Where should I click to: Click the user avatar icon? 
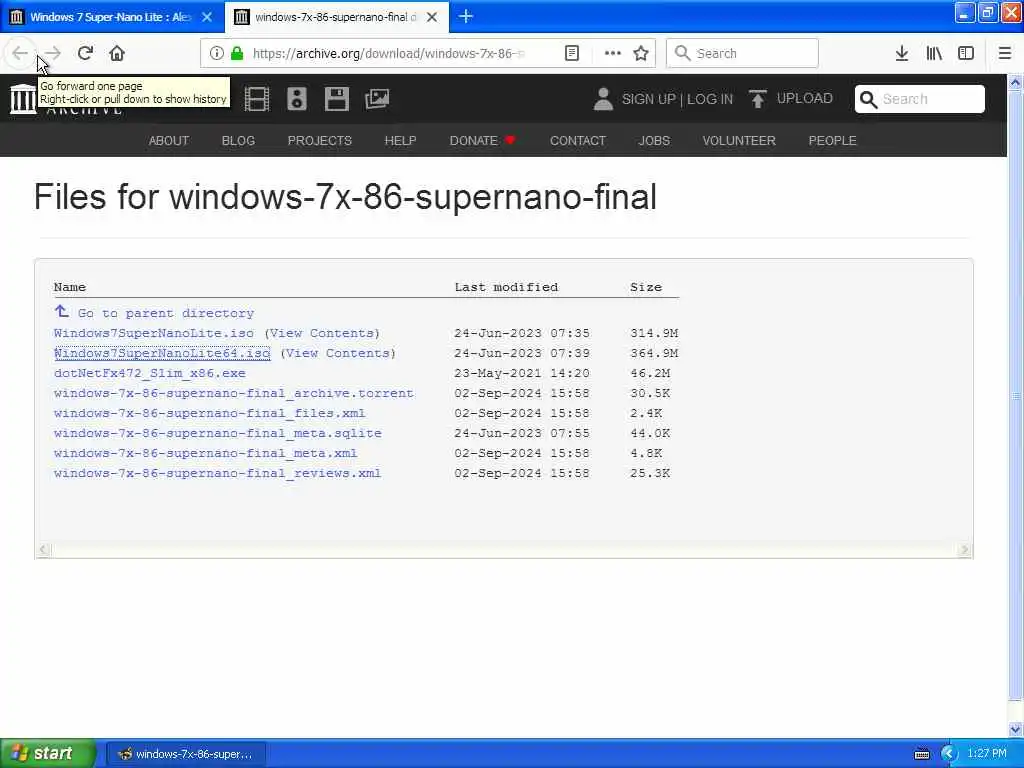(x=603, y=99)
